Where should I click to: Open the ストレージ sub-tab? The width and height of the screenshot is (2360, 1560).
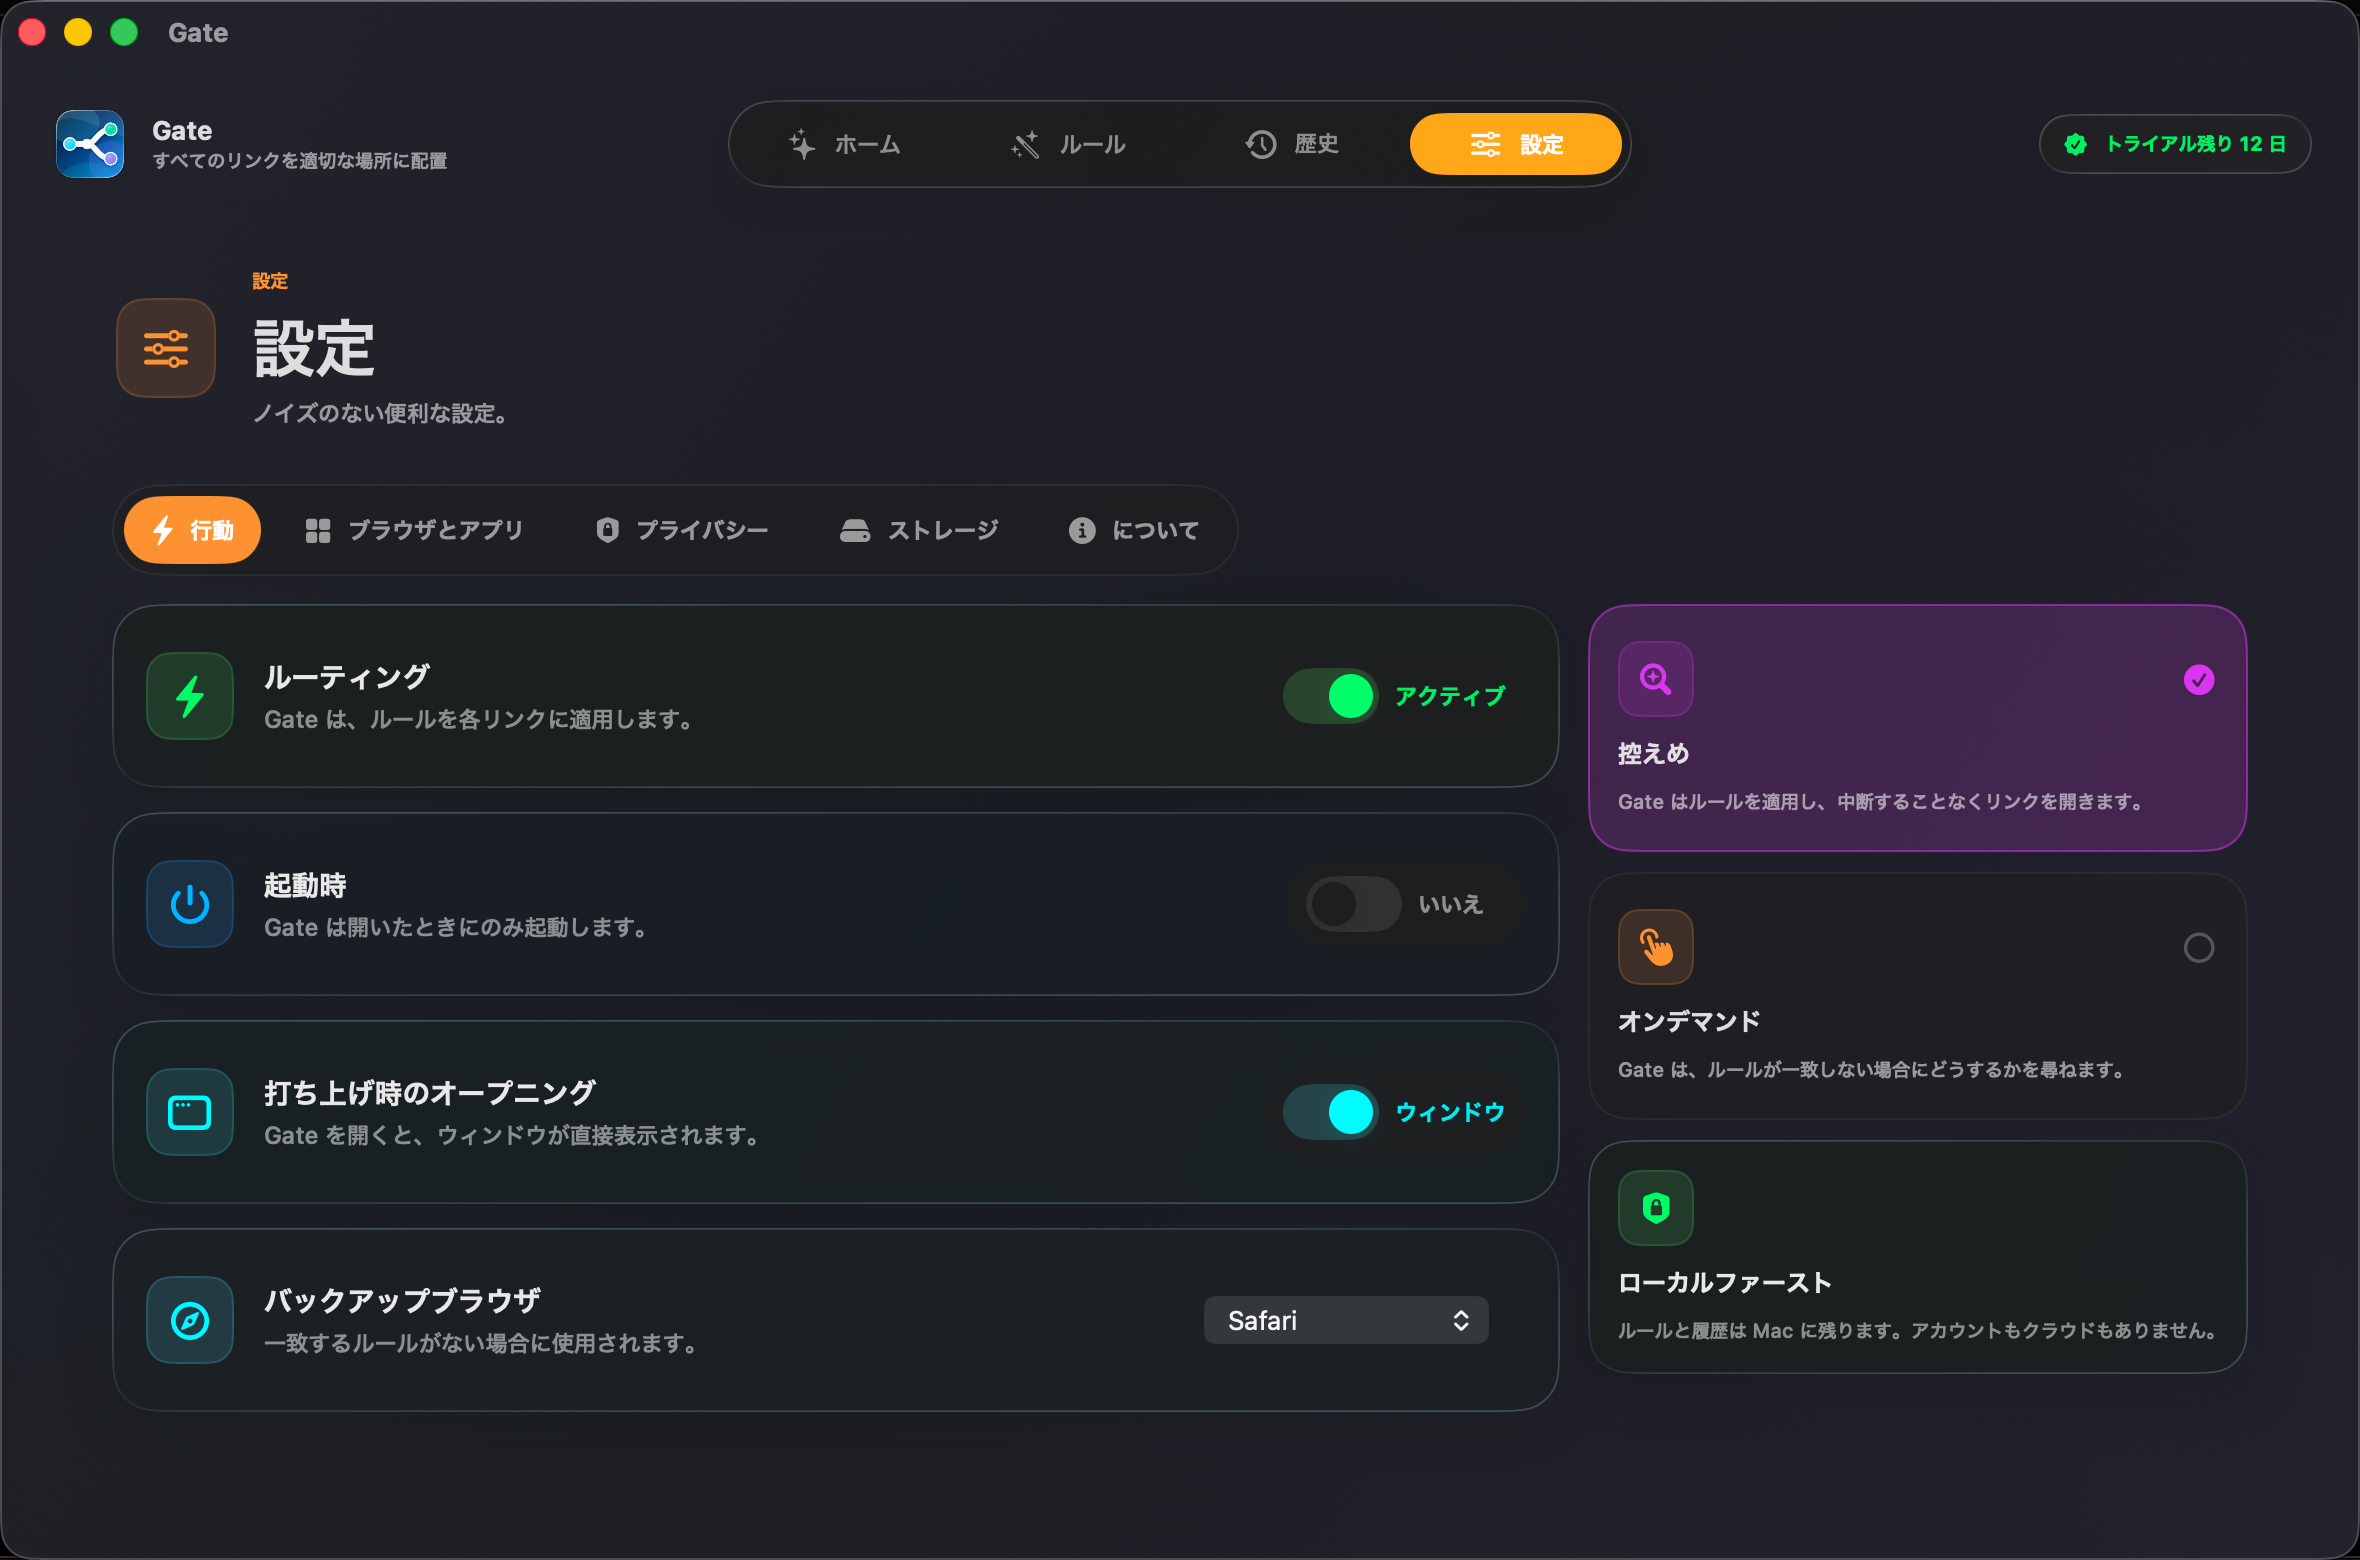(x=919, y=530)
